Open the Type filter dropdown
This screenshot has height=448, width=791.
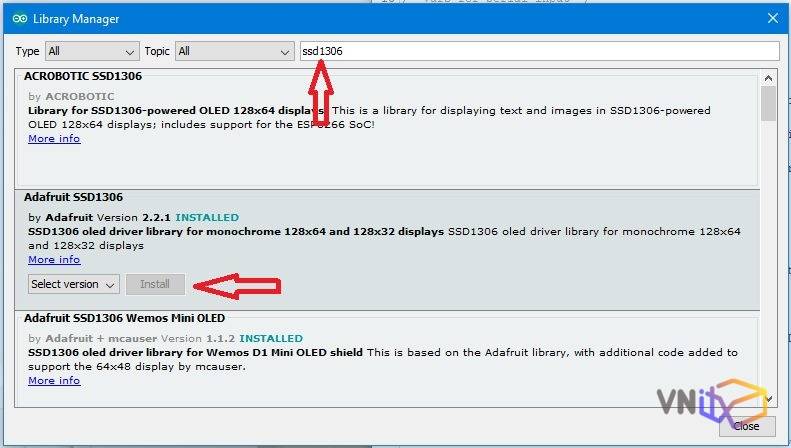coord(92,51)
